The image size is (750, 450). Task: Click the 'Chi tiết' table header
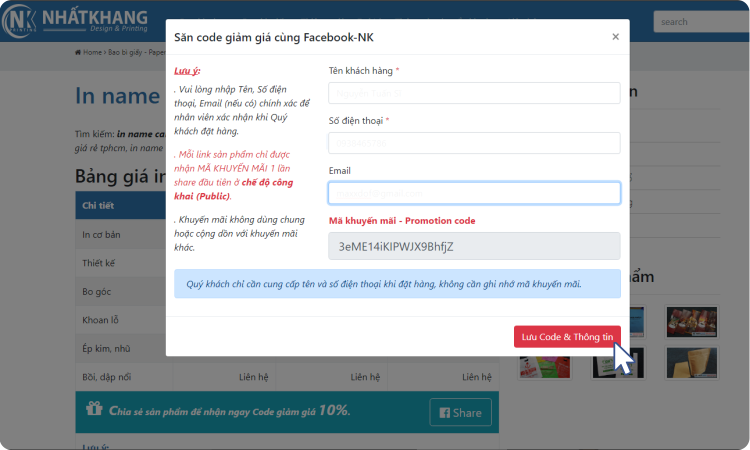click(121, 205)
